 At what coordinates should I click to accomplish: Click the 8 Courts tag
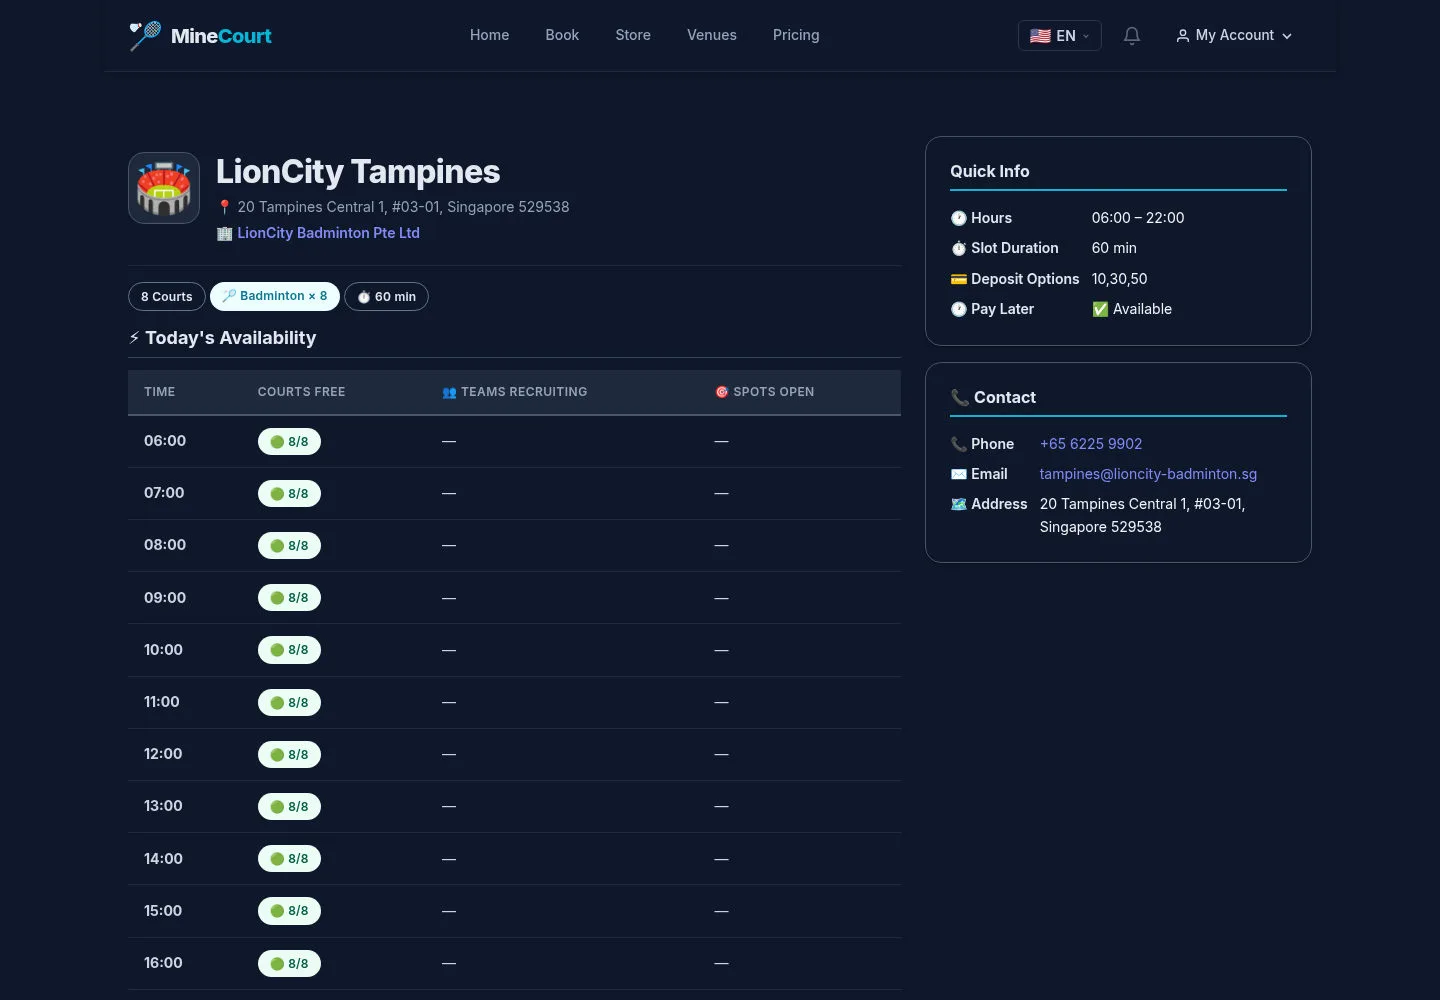point(167,297)
